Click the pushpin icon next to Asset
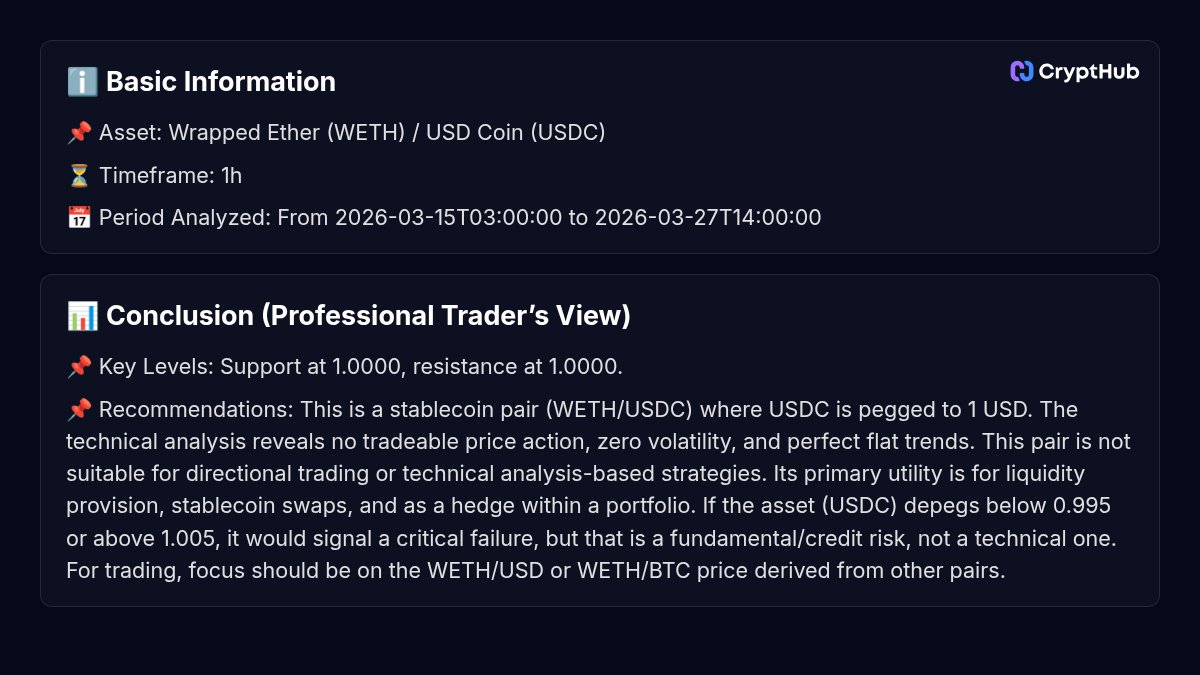Screen dimensions: 1200x675 pos(80,132)
